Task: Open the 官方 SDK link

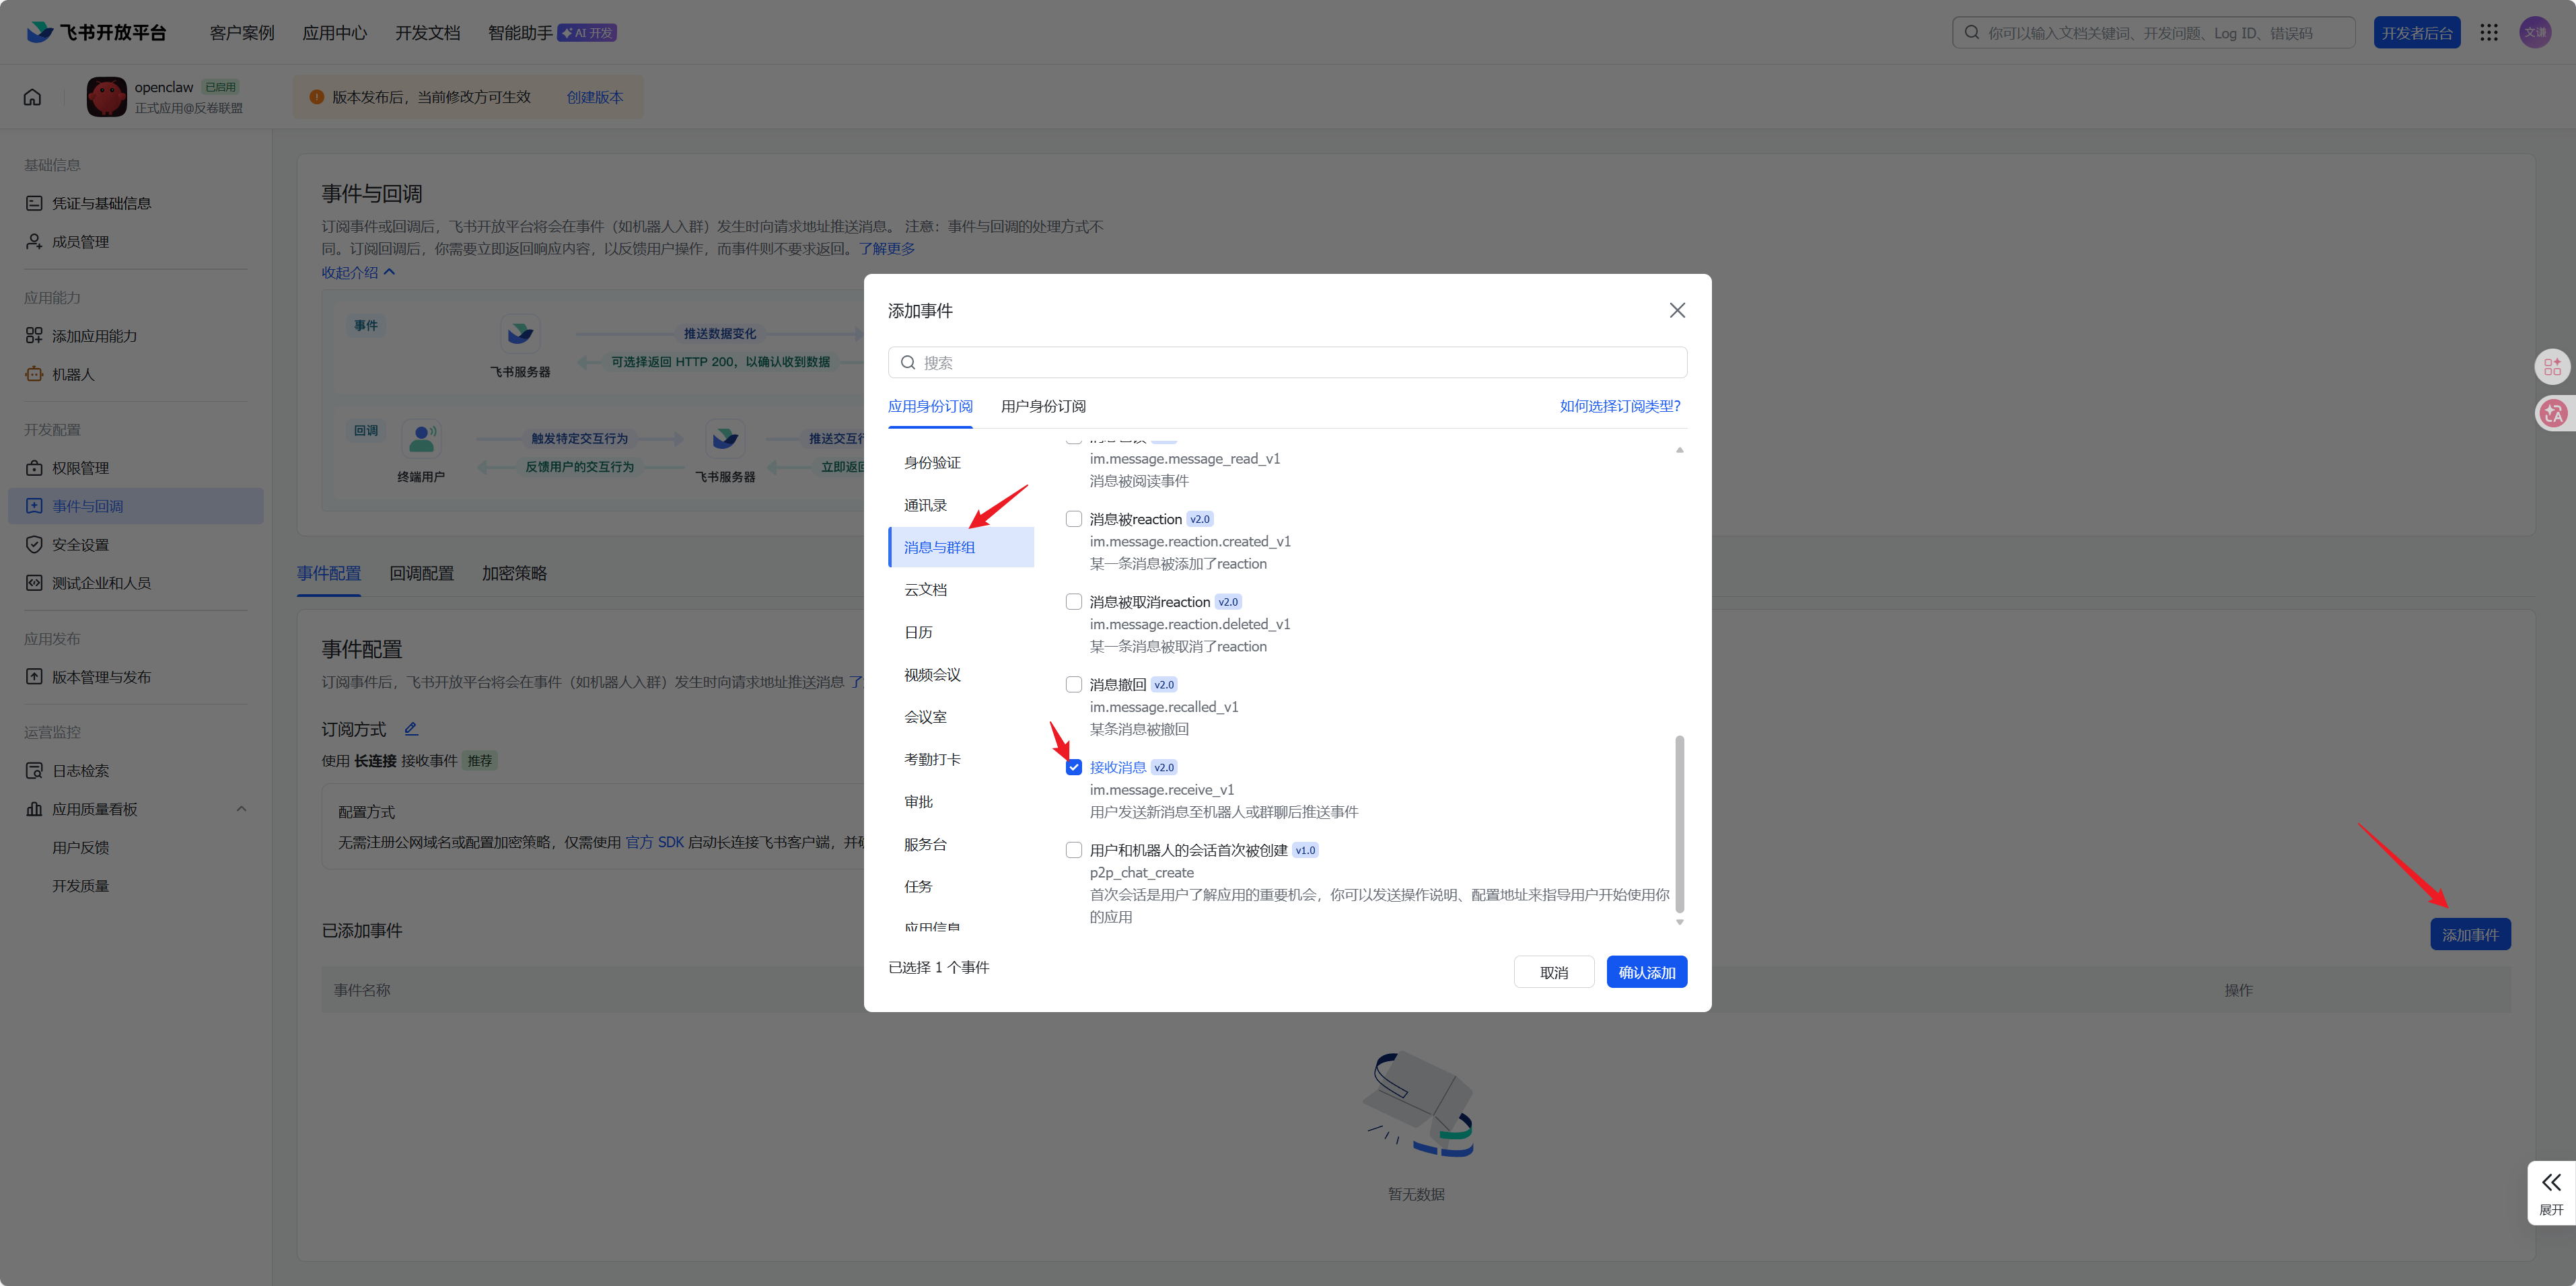Action: (x=655, y=842)
